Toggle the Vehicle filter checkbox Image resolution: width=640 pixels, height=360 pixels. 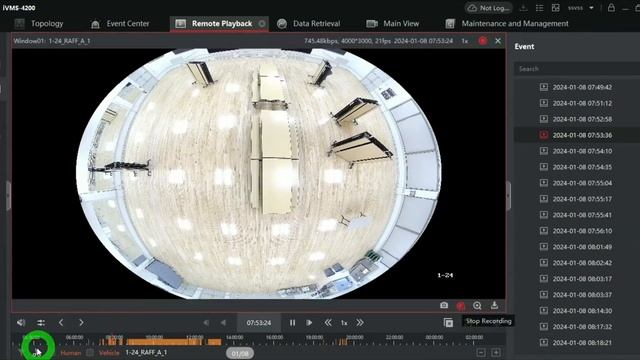coord(90,353)
